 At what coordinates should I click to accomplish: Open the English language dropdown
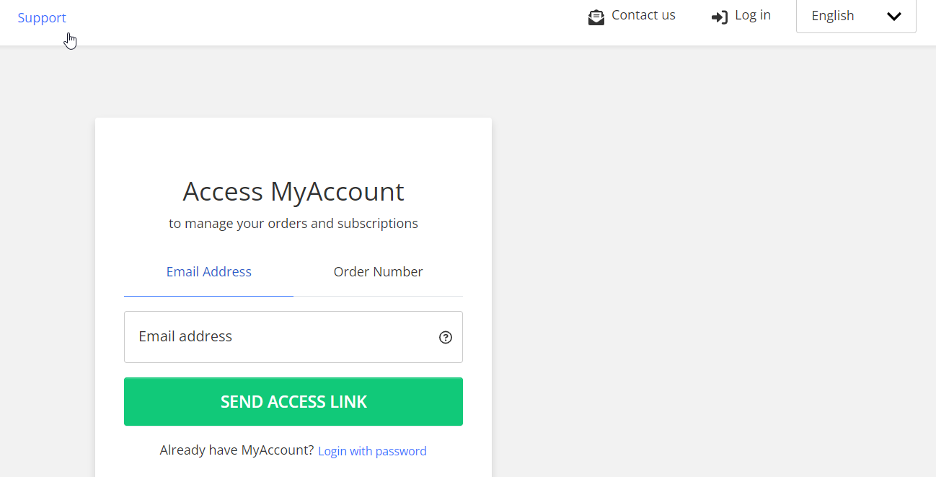tap(856, 16)
